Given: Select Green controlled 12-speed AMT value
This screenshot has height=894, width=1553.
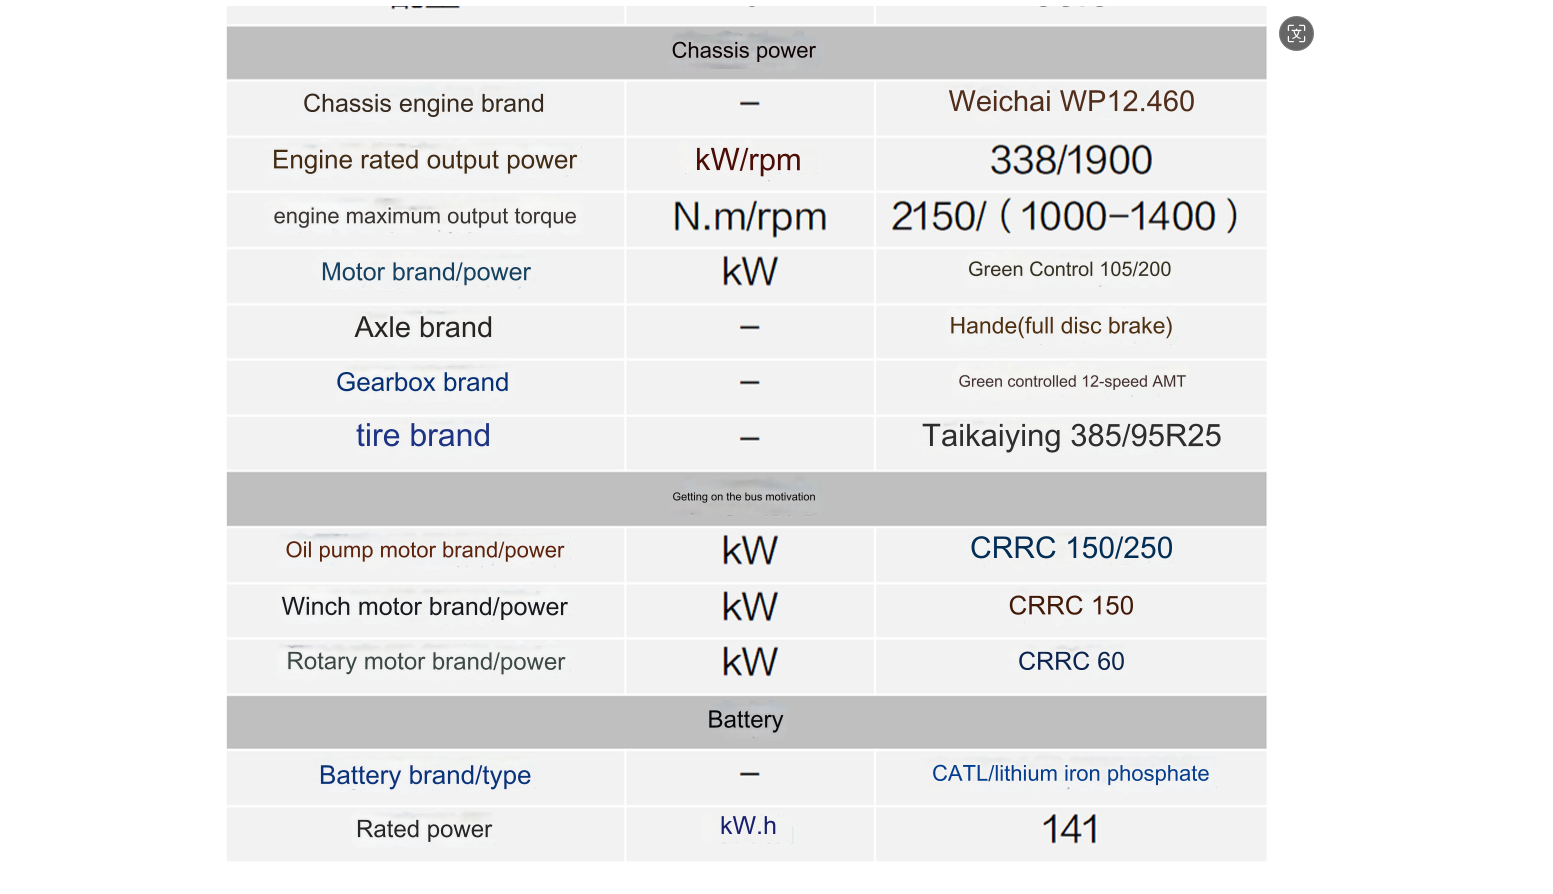Looking at the screenshot, I should click(1072, 382).
